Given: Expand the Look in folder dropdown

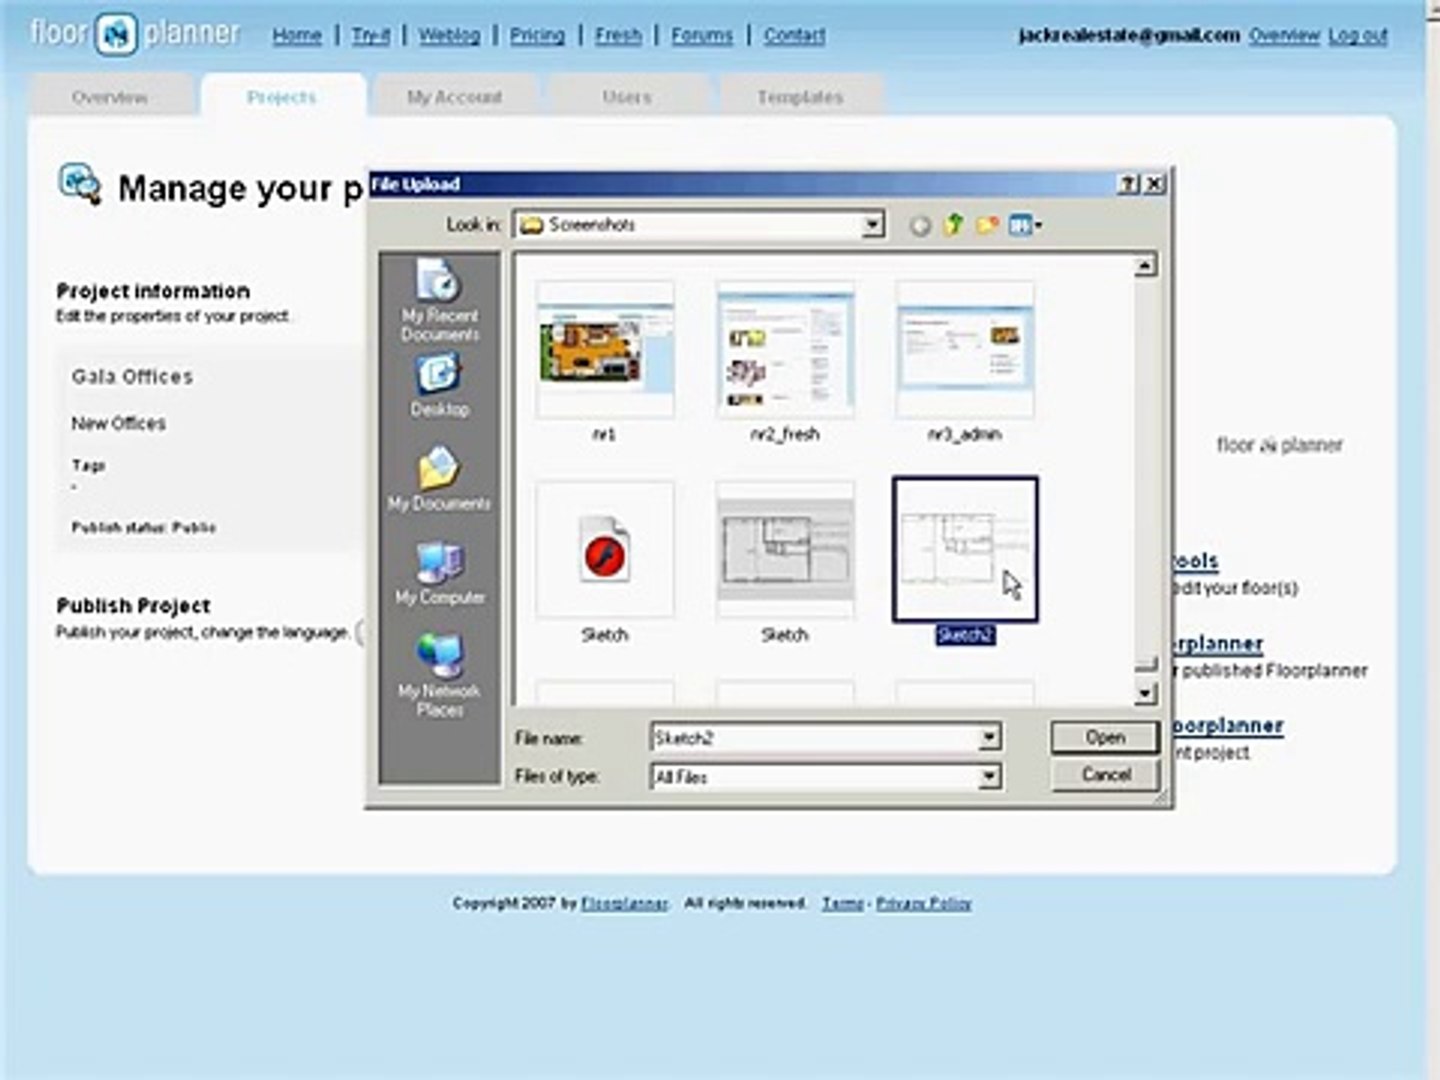Looking at the screenshot, I should pos(873,225).
